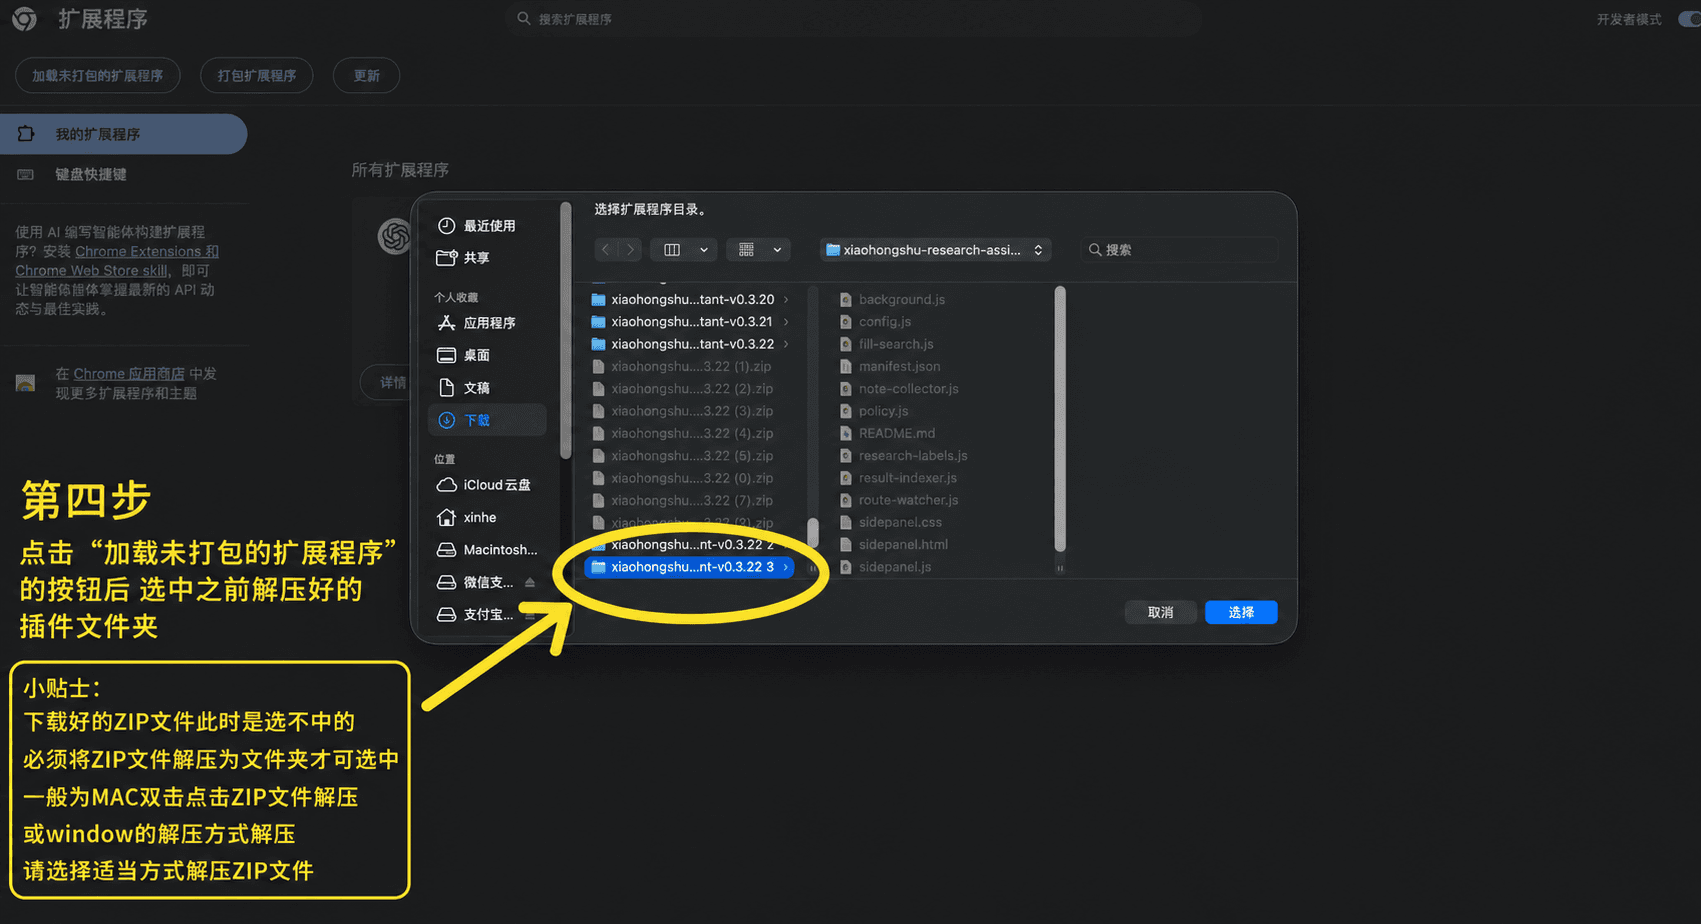Click the xiaohongshu....3.22 (1).zip file
Screen dimensions: 1701x924
(x=690, y=366)
